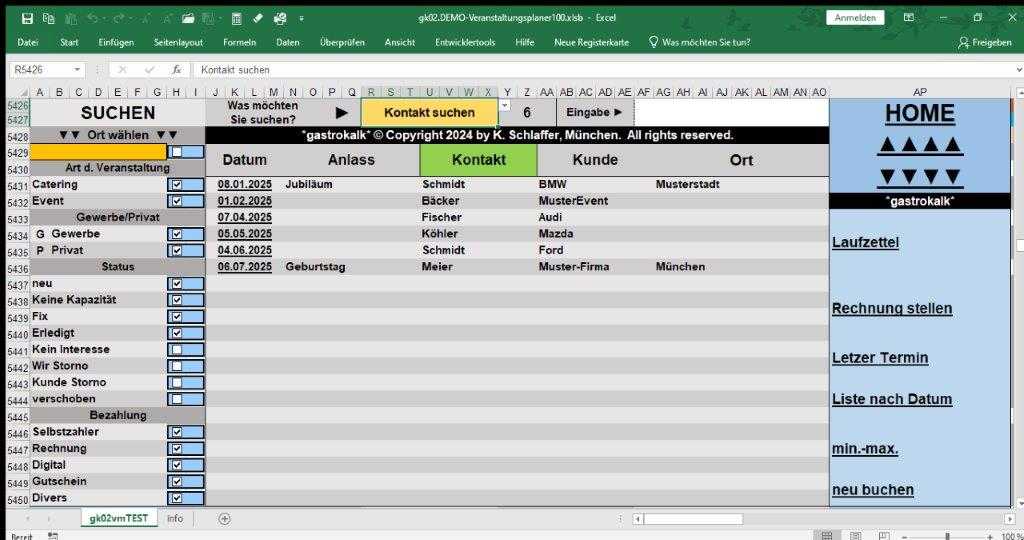Open the Kontakt suchen dropdown arrow
Viewport: 1024px width, 540px height.
504,106
